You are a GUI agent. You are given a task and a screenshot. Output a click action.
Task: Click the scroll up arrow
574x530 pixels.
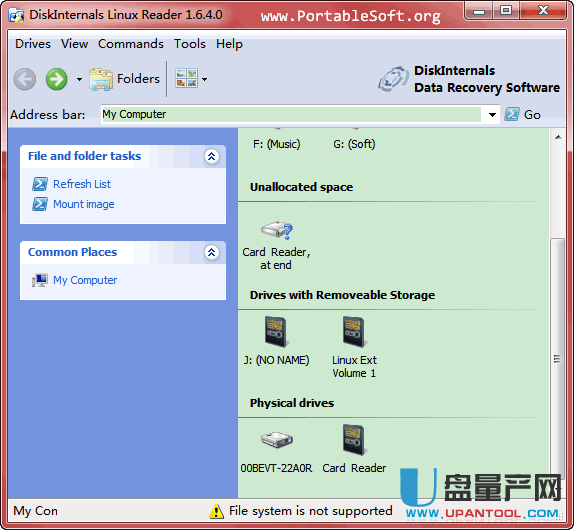[558, 137]
